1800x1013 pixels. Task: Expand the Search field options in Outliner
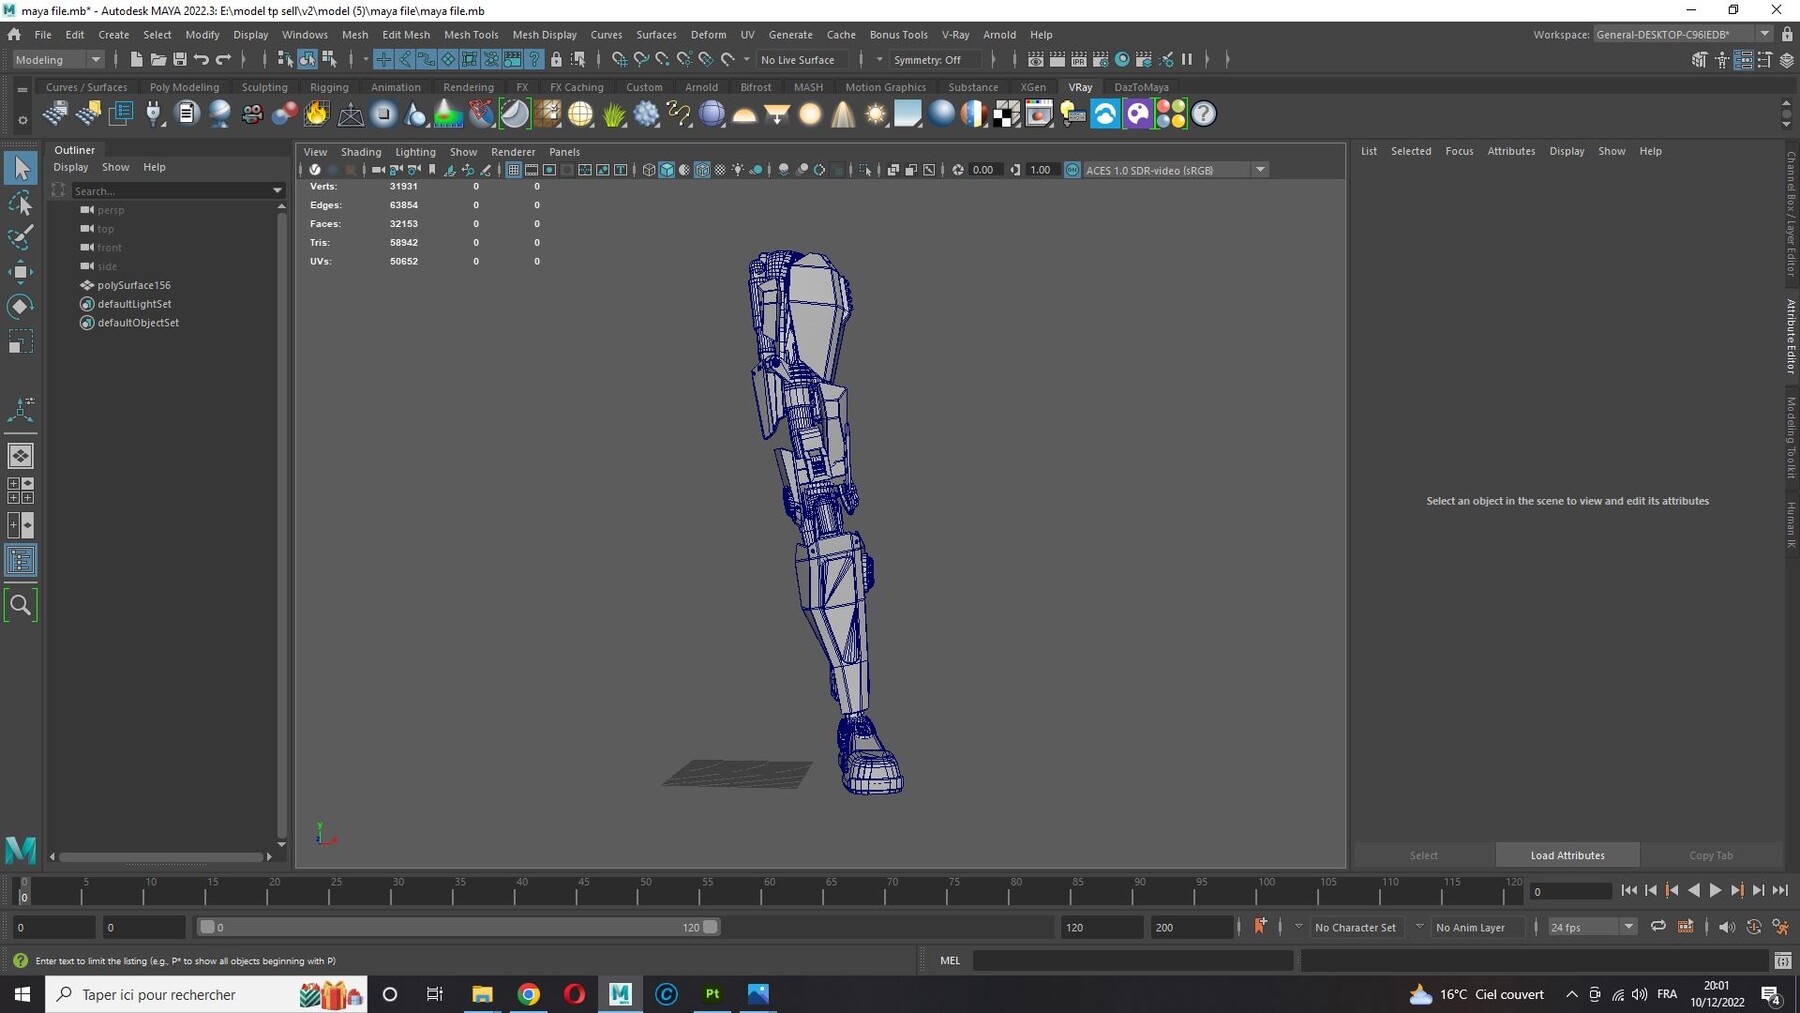click(x=277, y=190)
